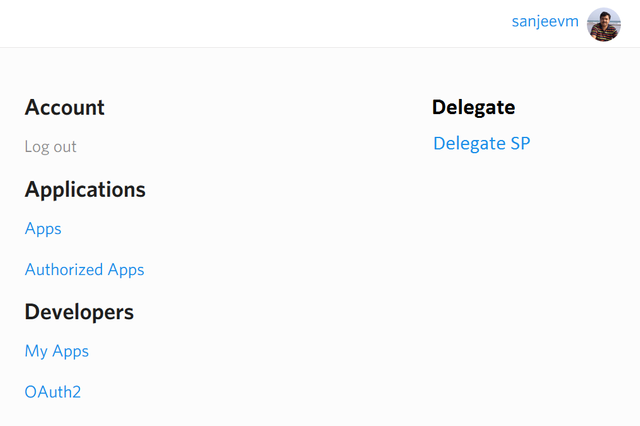
Task: Click the user profile avatar photo
Action: click(x=604, y=24)
